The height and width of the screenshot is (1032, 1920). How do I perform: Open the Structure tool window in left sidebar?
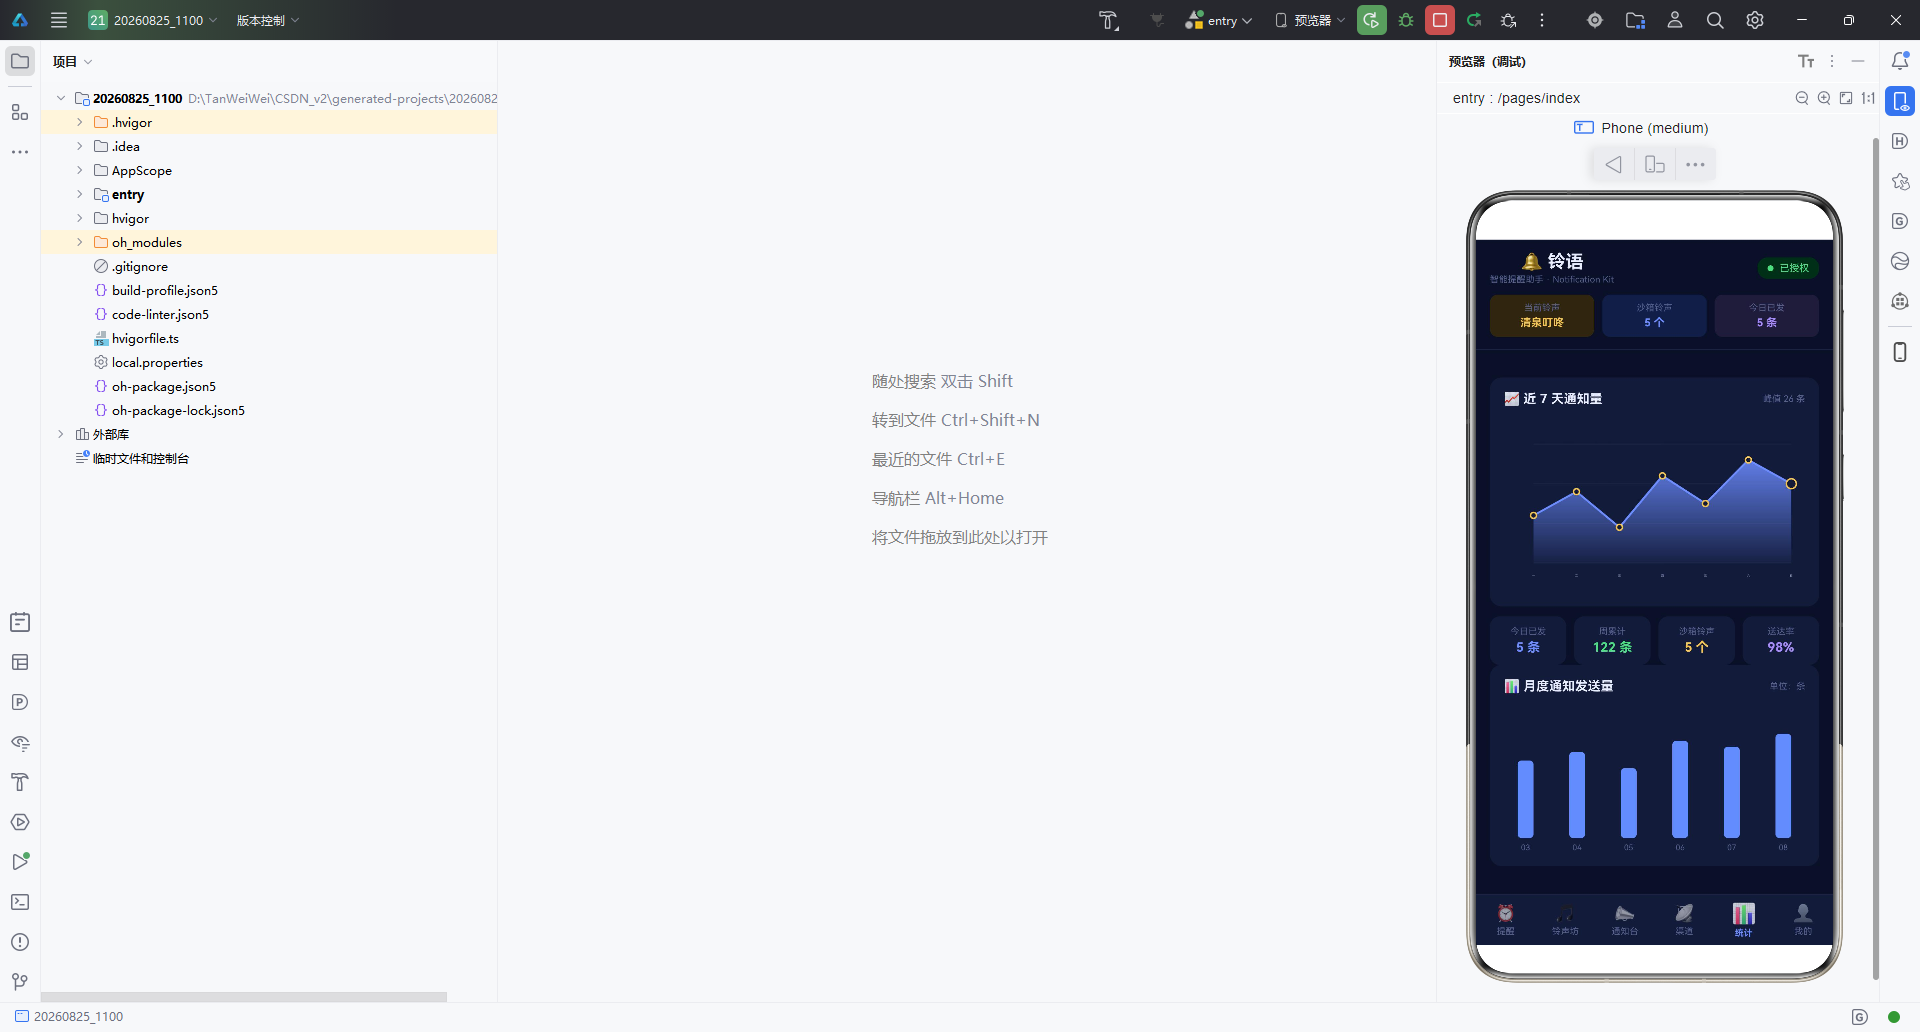20,112
